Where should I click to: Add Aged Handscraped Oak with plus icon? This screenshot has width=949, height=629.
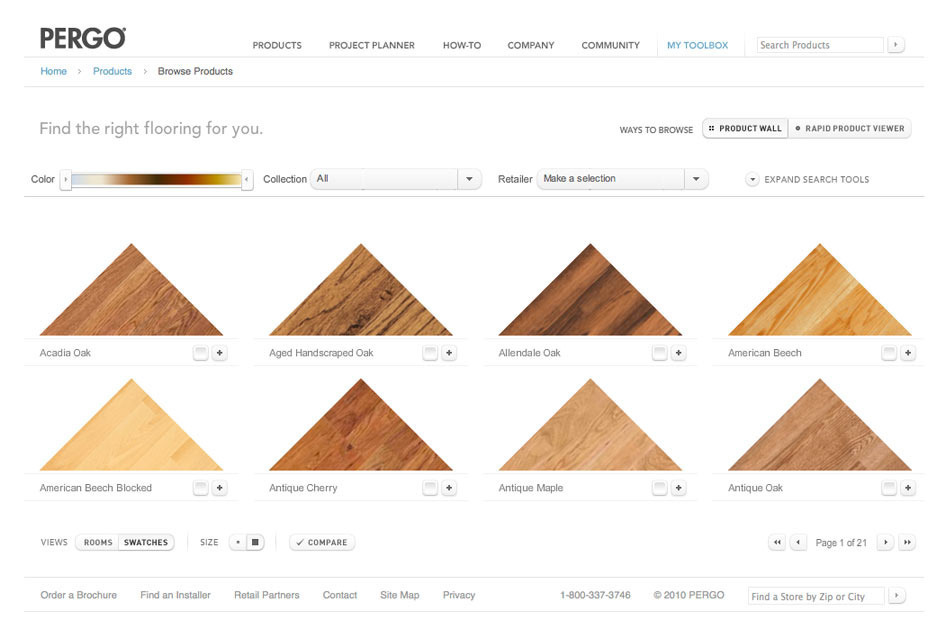(x=449, y=353)
